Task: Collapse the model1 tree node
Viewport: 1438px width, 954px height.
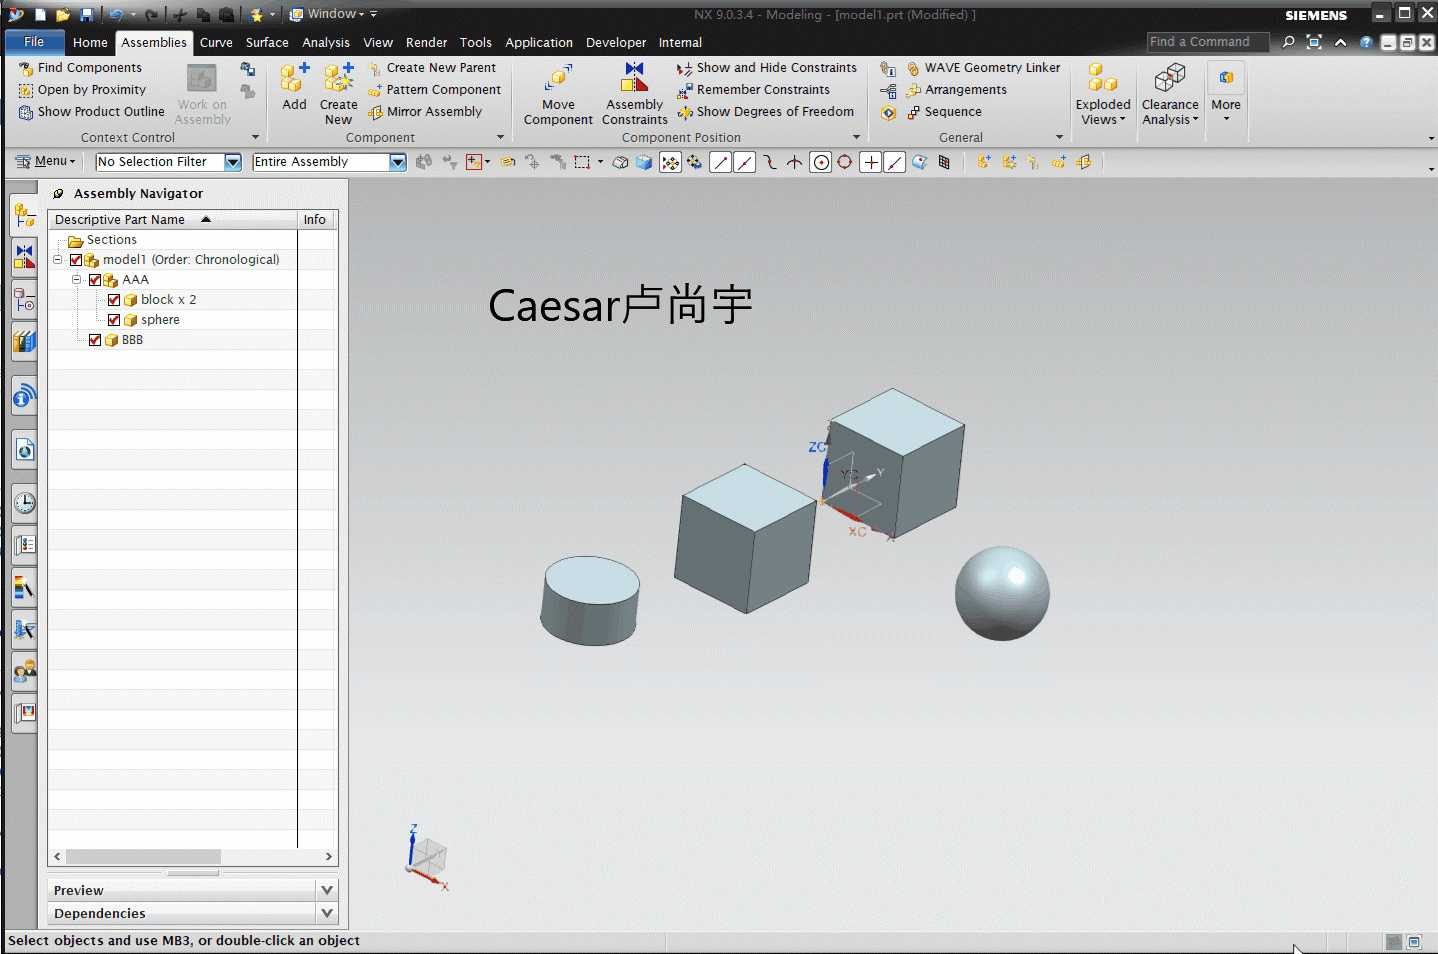Action: click(58, 260)
